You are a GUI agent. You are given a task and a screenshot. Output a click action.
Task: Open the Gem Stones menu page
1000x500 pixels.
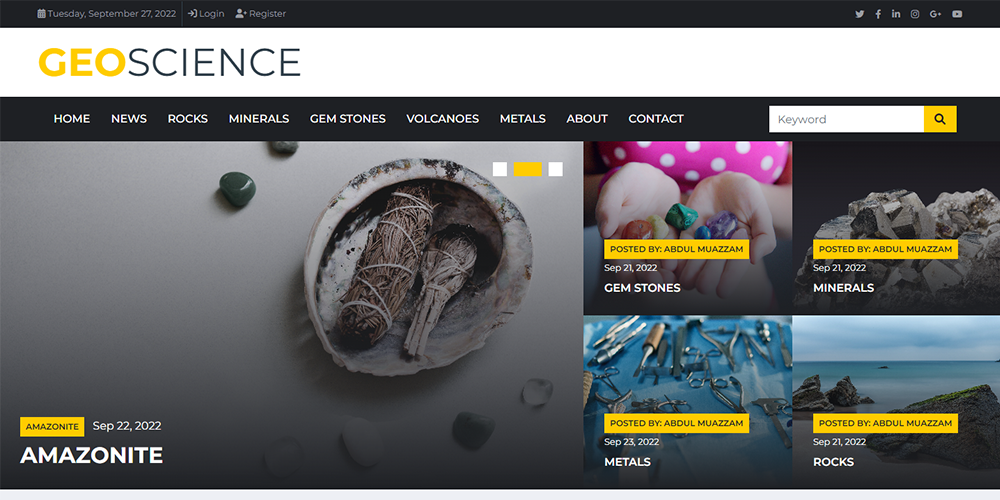[x=347, y=119]
